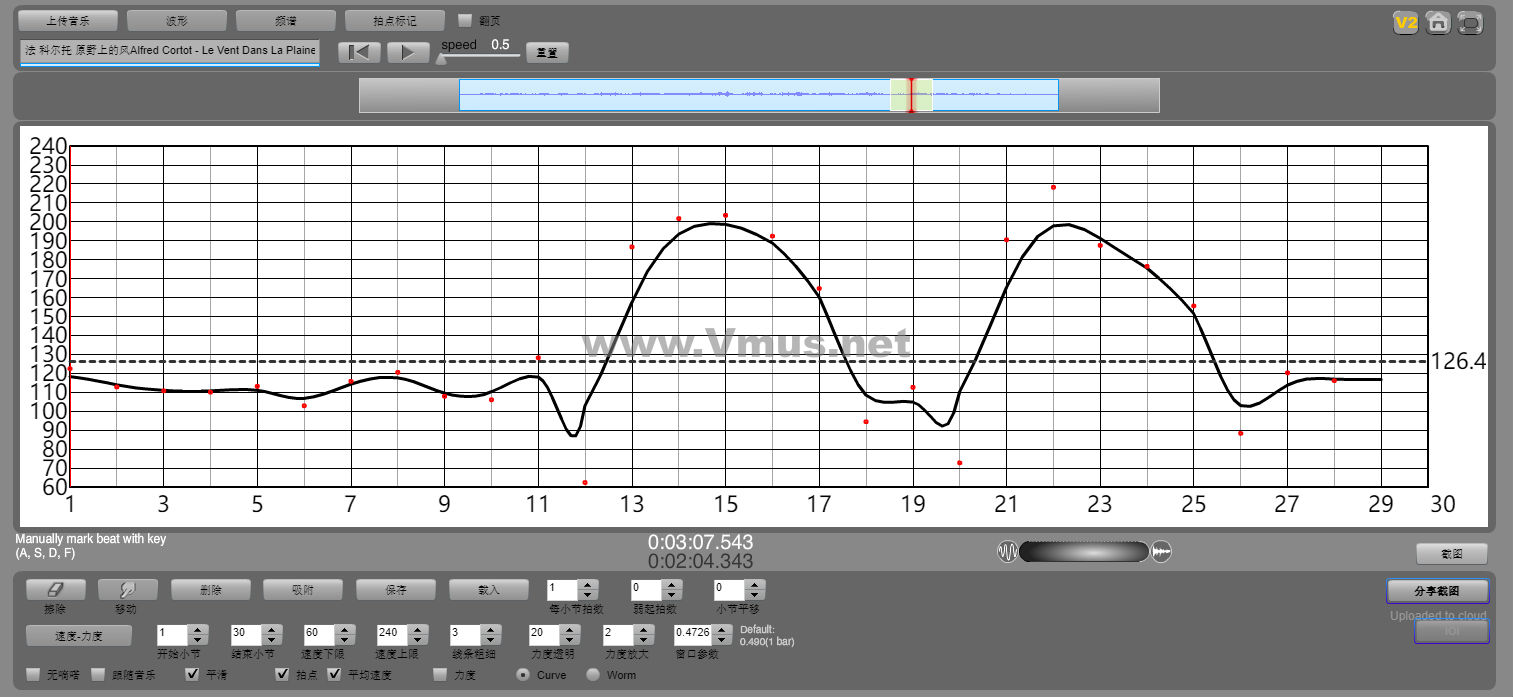Click the 上传音乐 upload music button
The image size is (1513, 697).
point(68,20)
